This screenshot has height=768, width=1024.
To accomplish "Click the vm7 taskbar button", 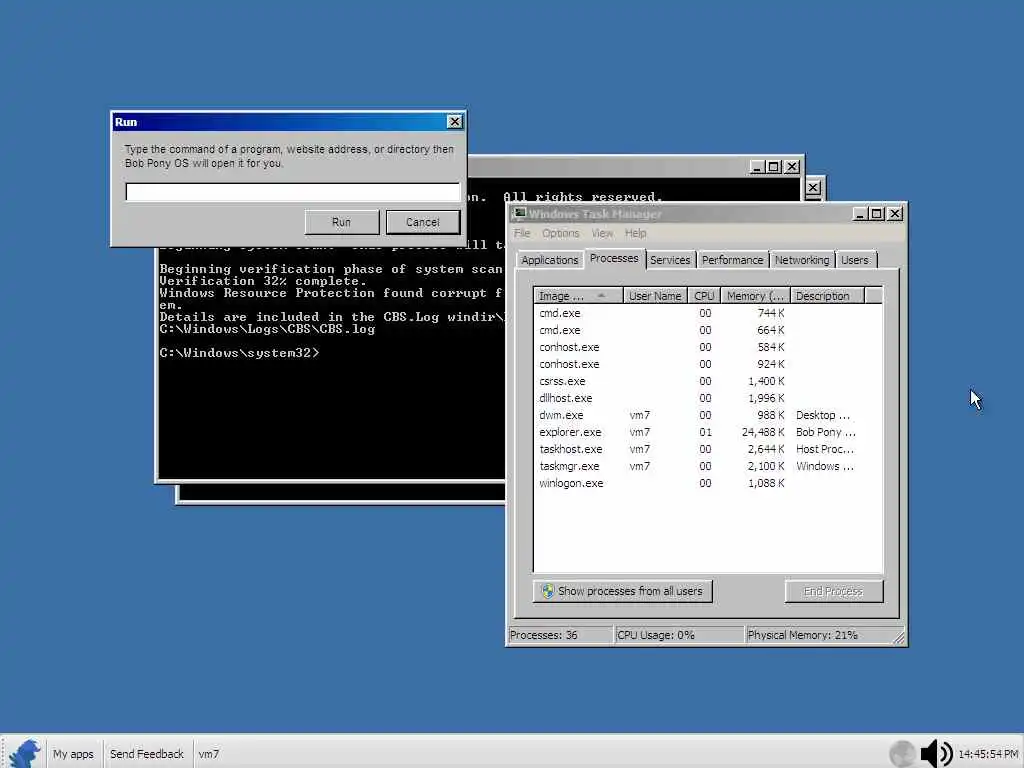I will pos(209,754).
